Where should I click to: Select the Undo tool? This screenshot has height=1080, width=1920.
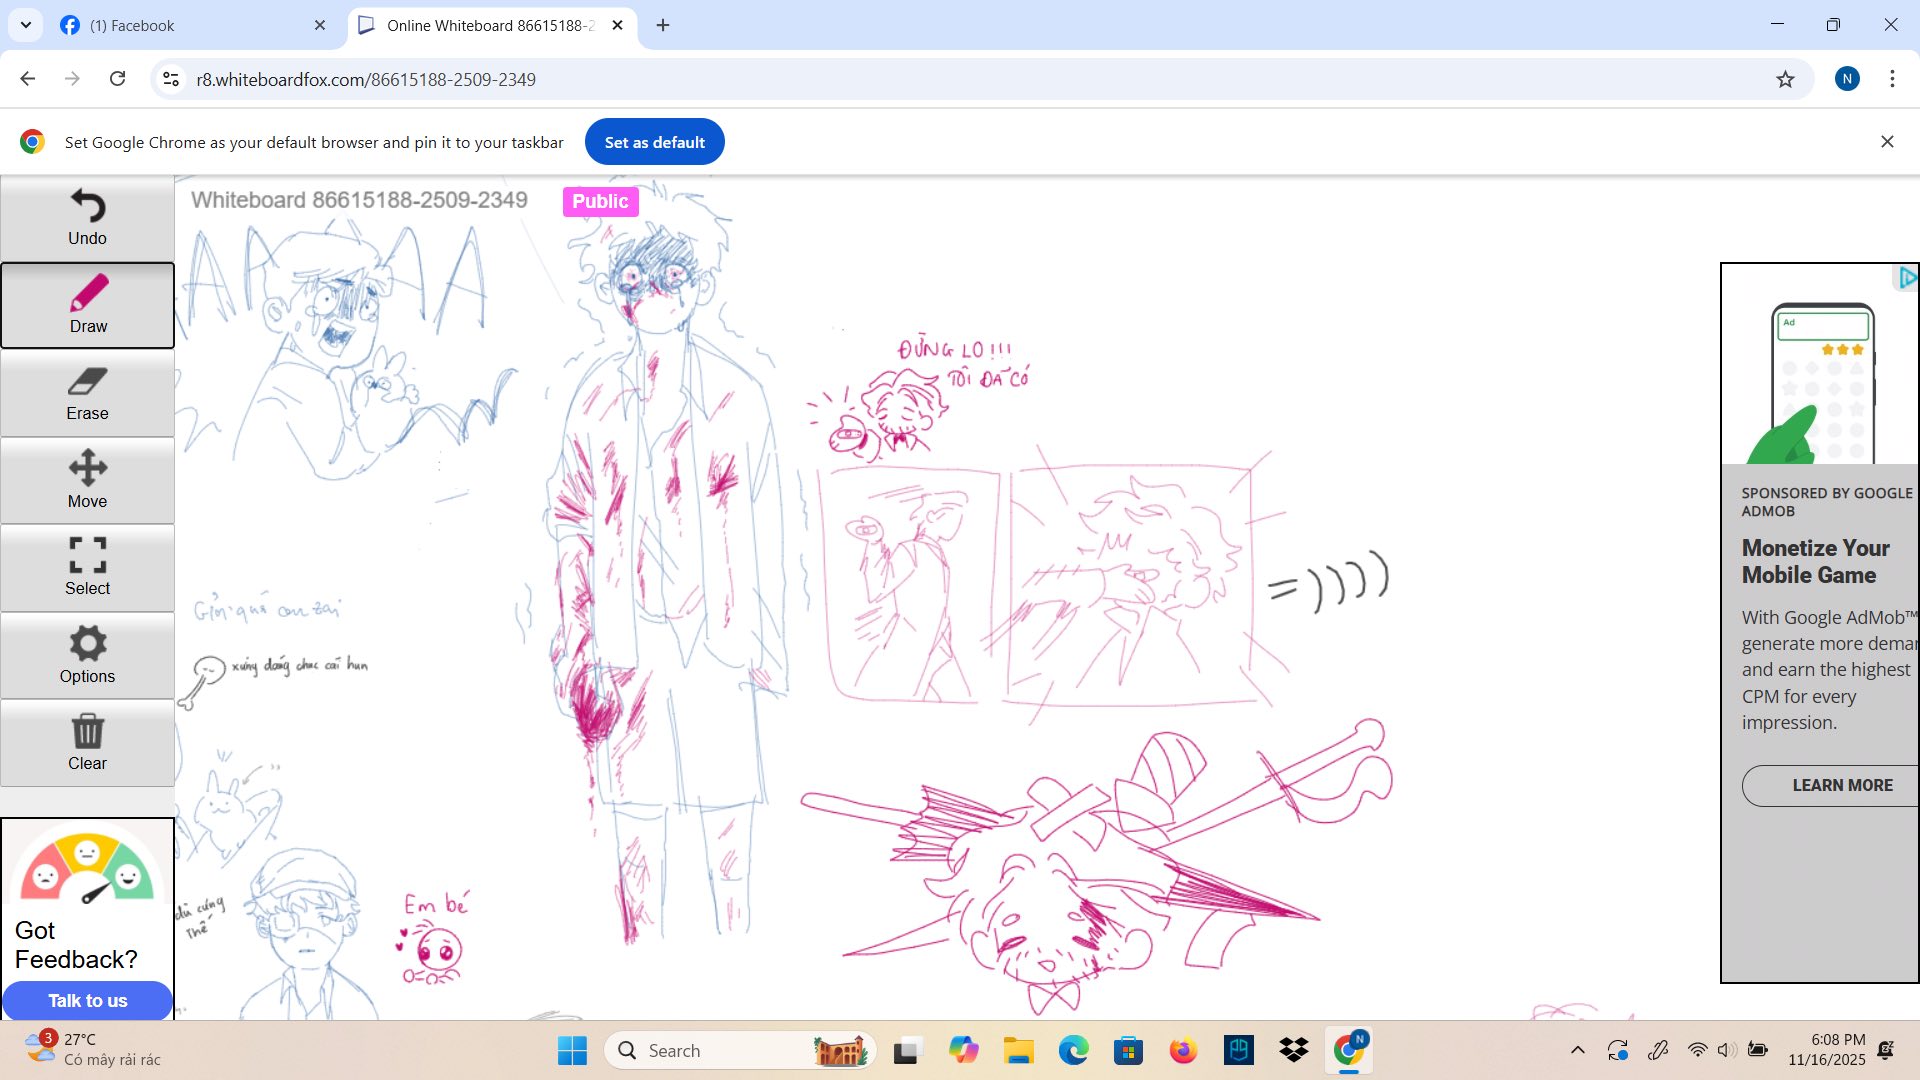coord(87,218)
